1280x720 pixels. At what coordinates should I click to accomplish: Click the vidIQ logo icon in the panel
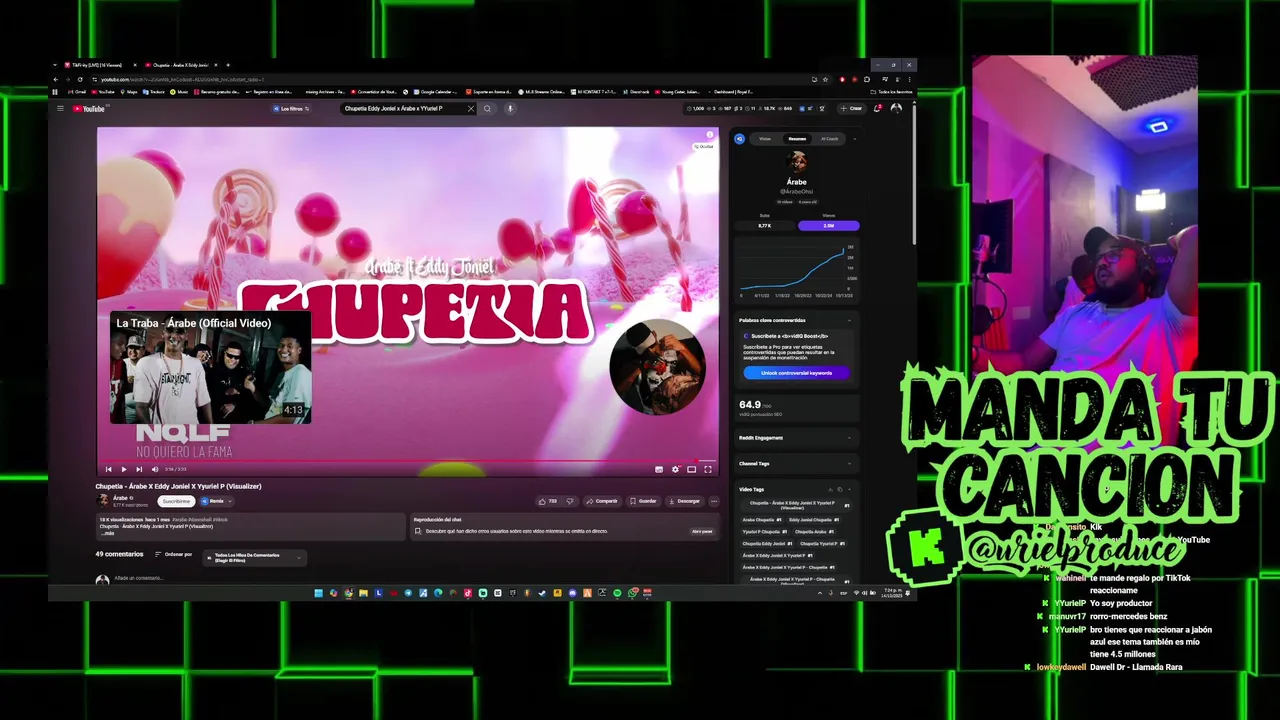[x=740, y=139]
